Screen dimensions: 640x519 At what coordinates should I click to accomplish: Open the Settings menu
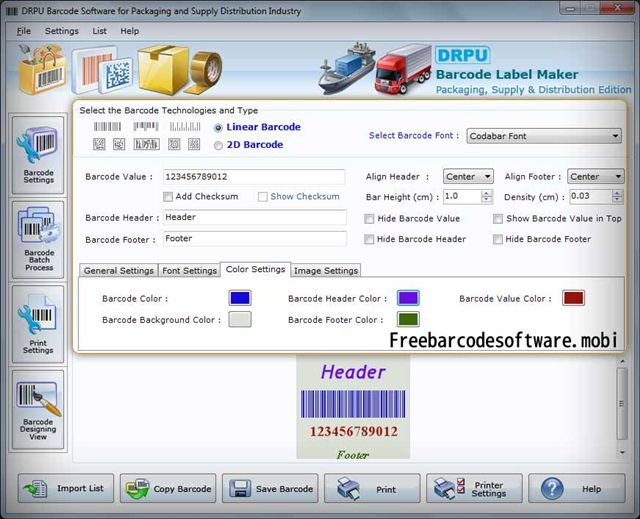(x=62, y=31)
